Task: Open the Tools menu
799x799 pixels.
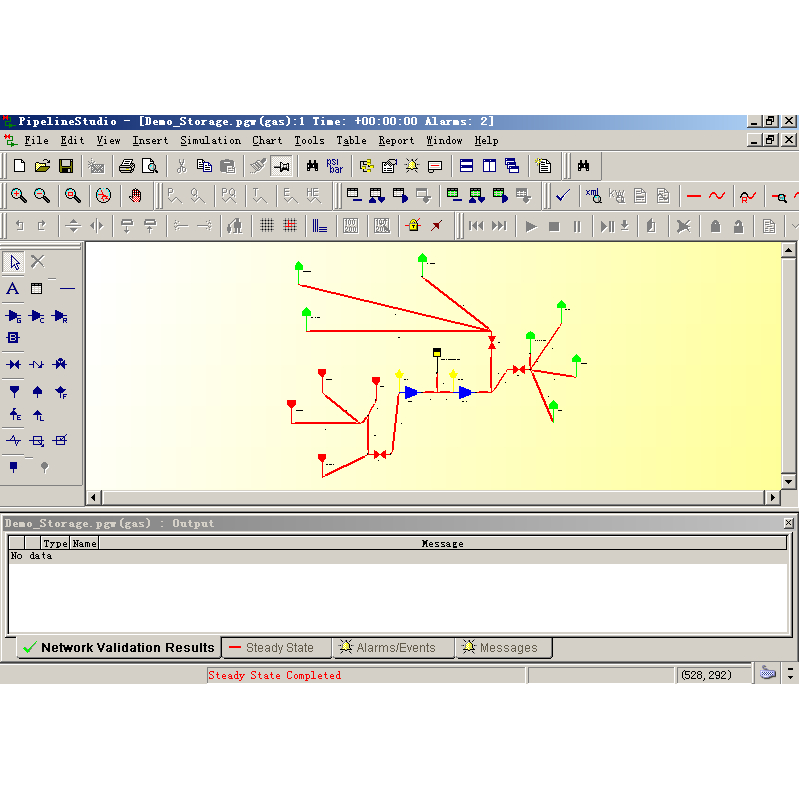Action: (x=309, y=141)
